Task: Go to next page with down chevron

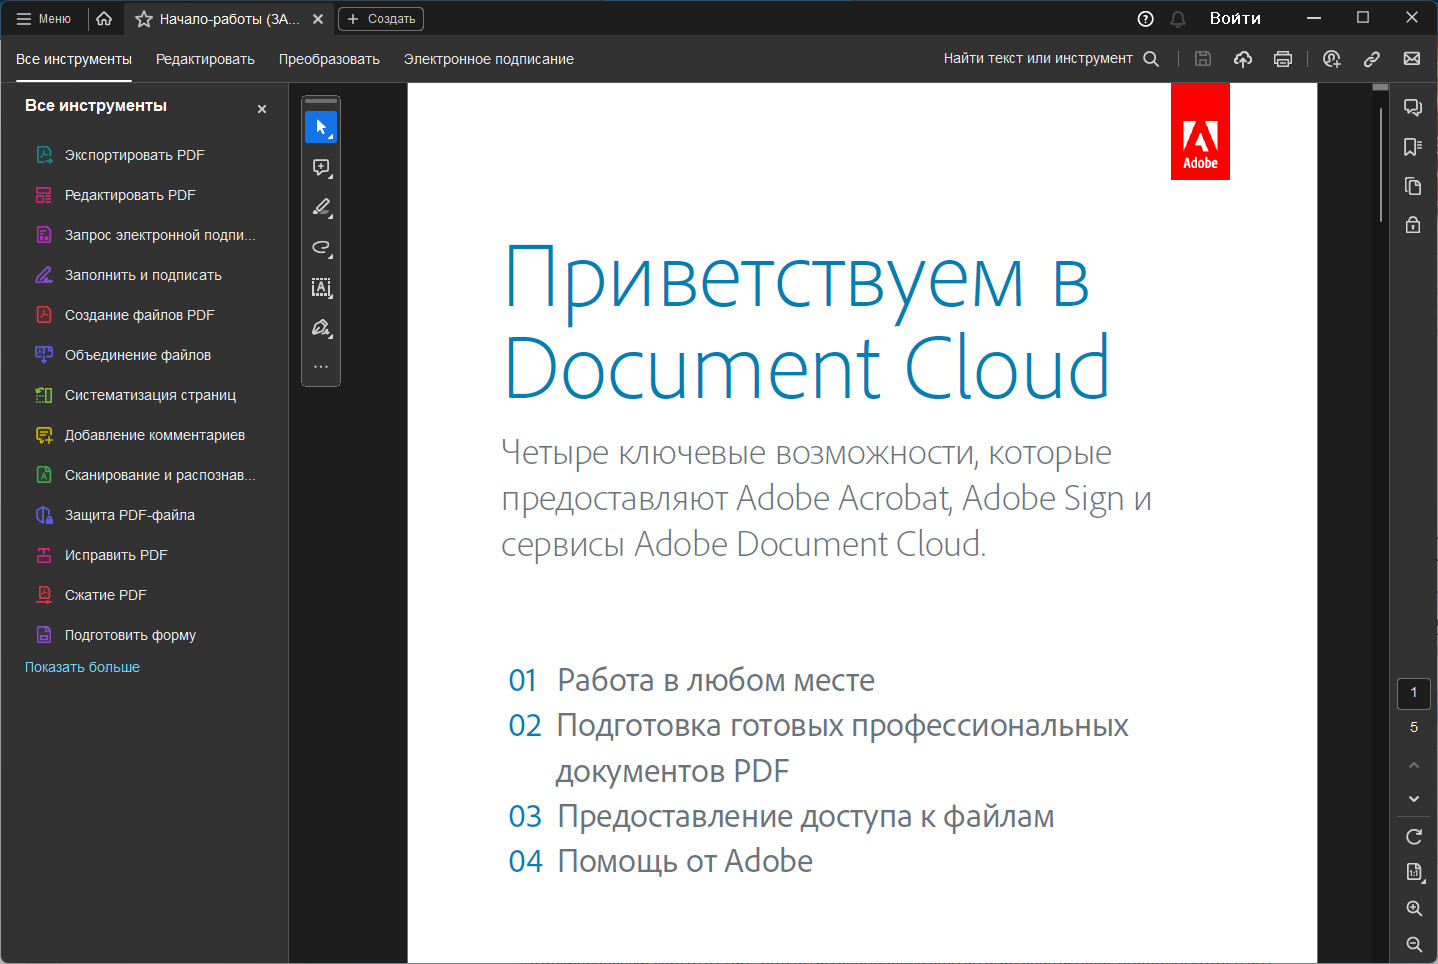Action: click(1414, 799)
